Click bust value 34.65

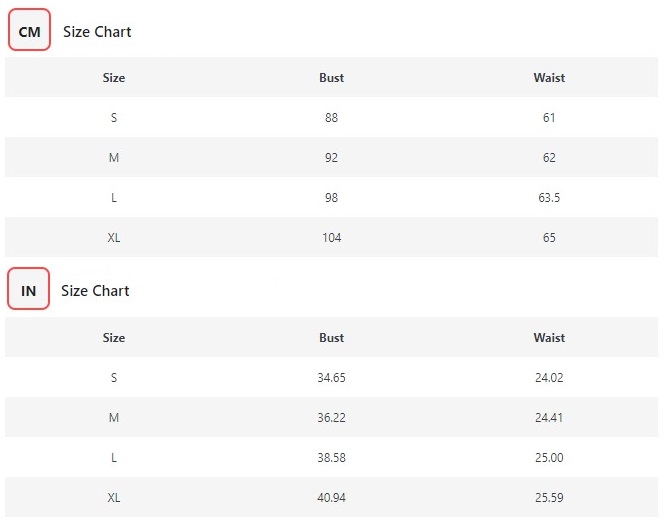pyautogui.click(x=332, y=377)
